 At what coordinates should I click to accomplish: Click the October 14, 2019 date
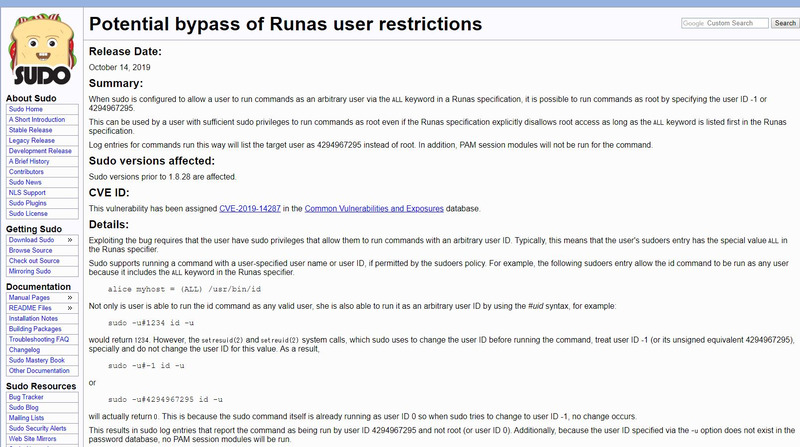(119, 67)
